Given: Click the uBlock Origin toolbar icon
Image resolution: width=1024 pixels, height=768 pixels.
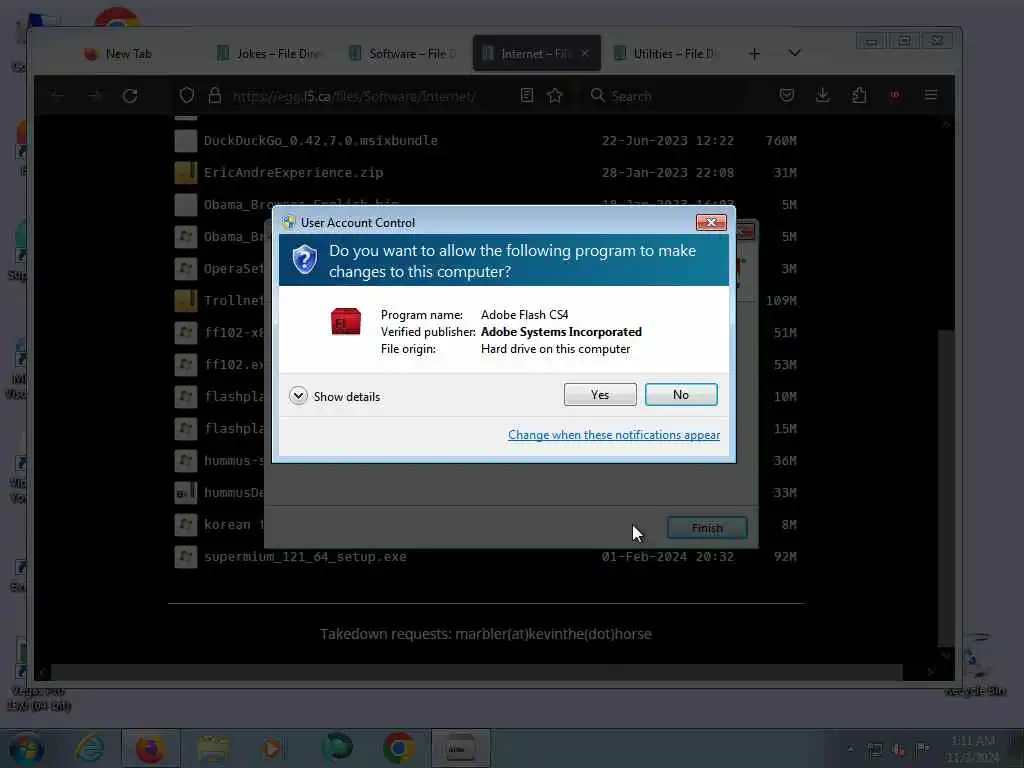Looking at the screenshot, I should pos(895,95).
